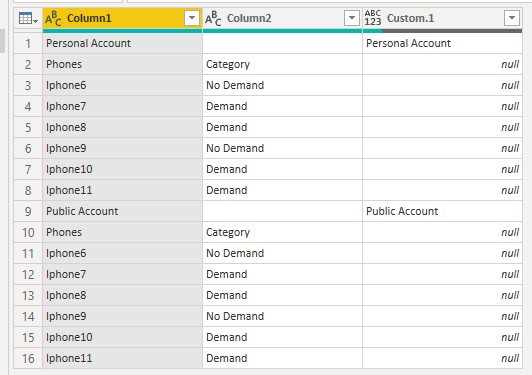Click the Personal Account cell in Custom.1
Image resolution: width=532 pixels, height=375 pixels.
coord(442,43)
